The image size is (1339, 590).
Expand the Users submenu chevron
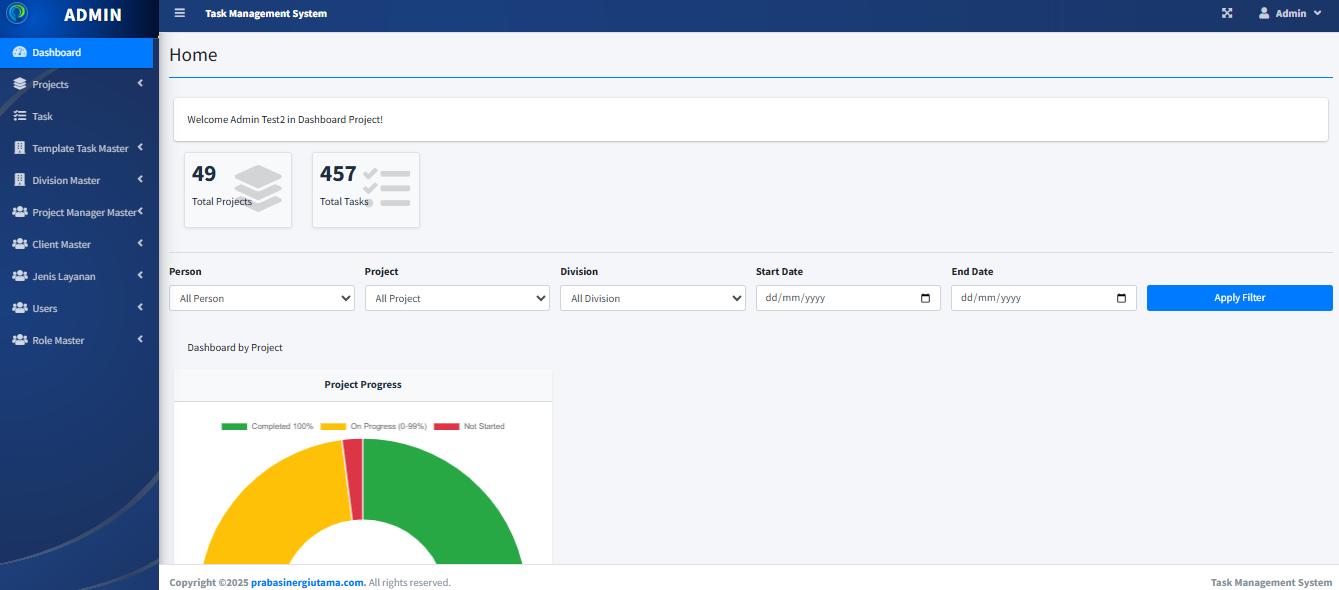pos(141,308)
